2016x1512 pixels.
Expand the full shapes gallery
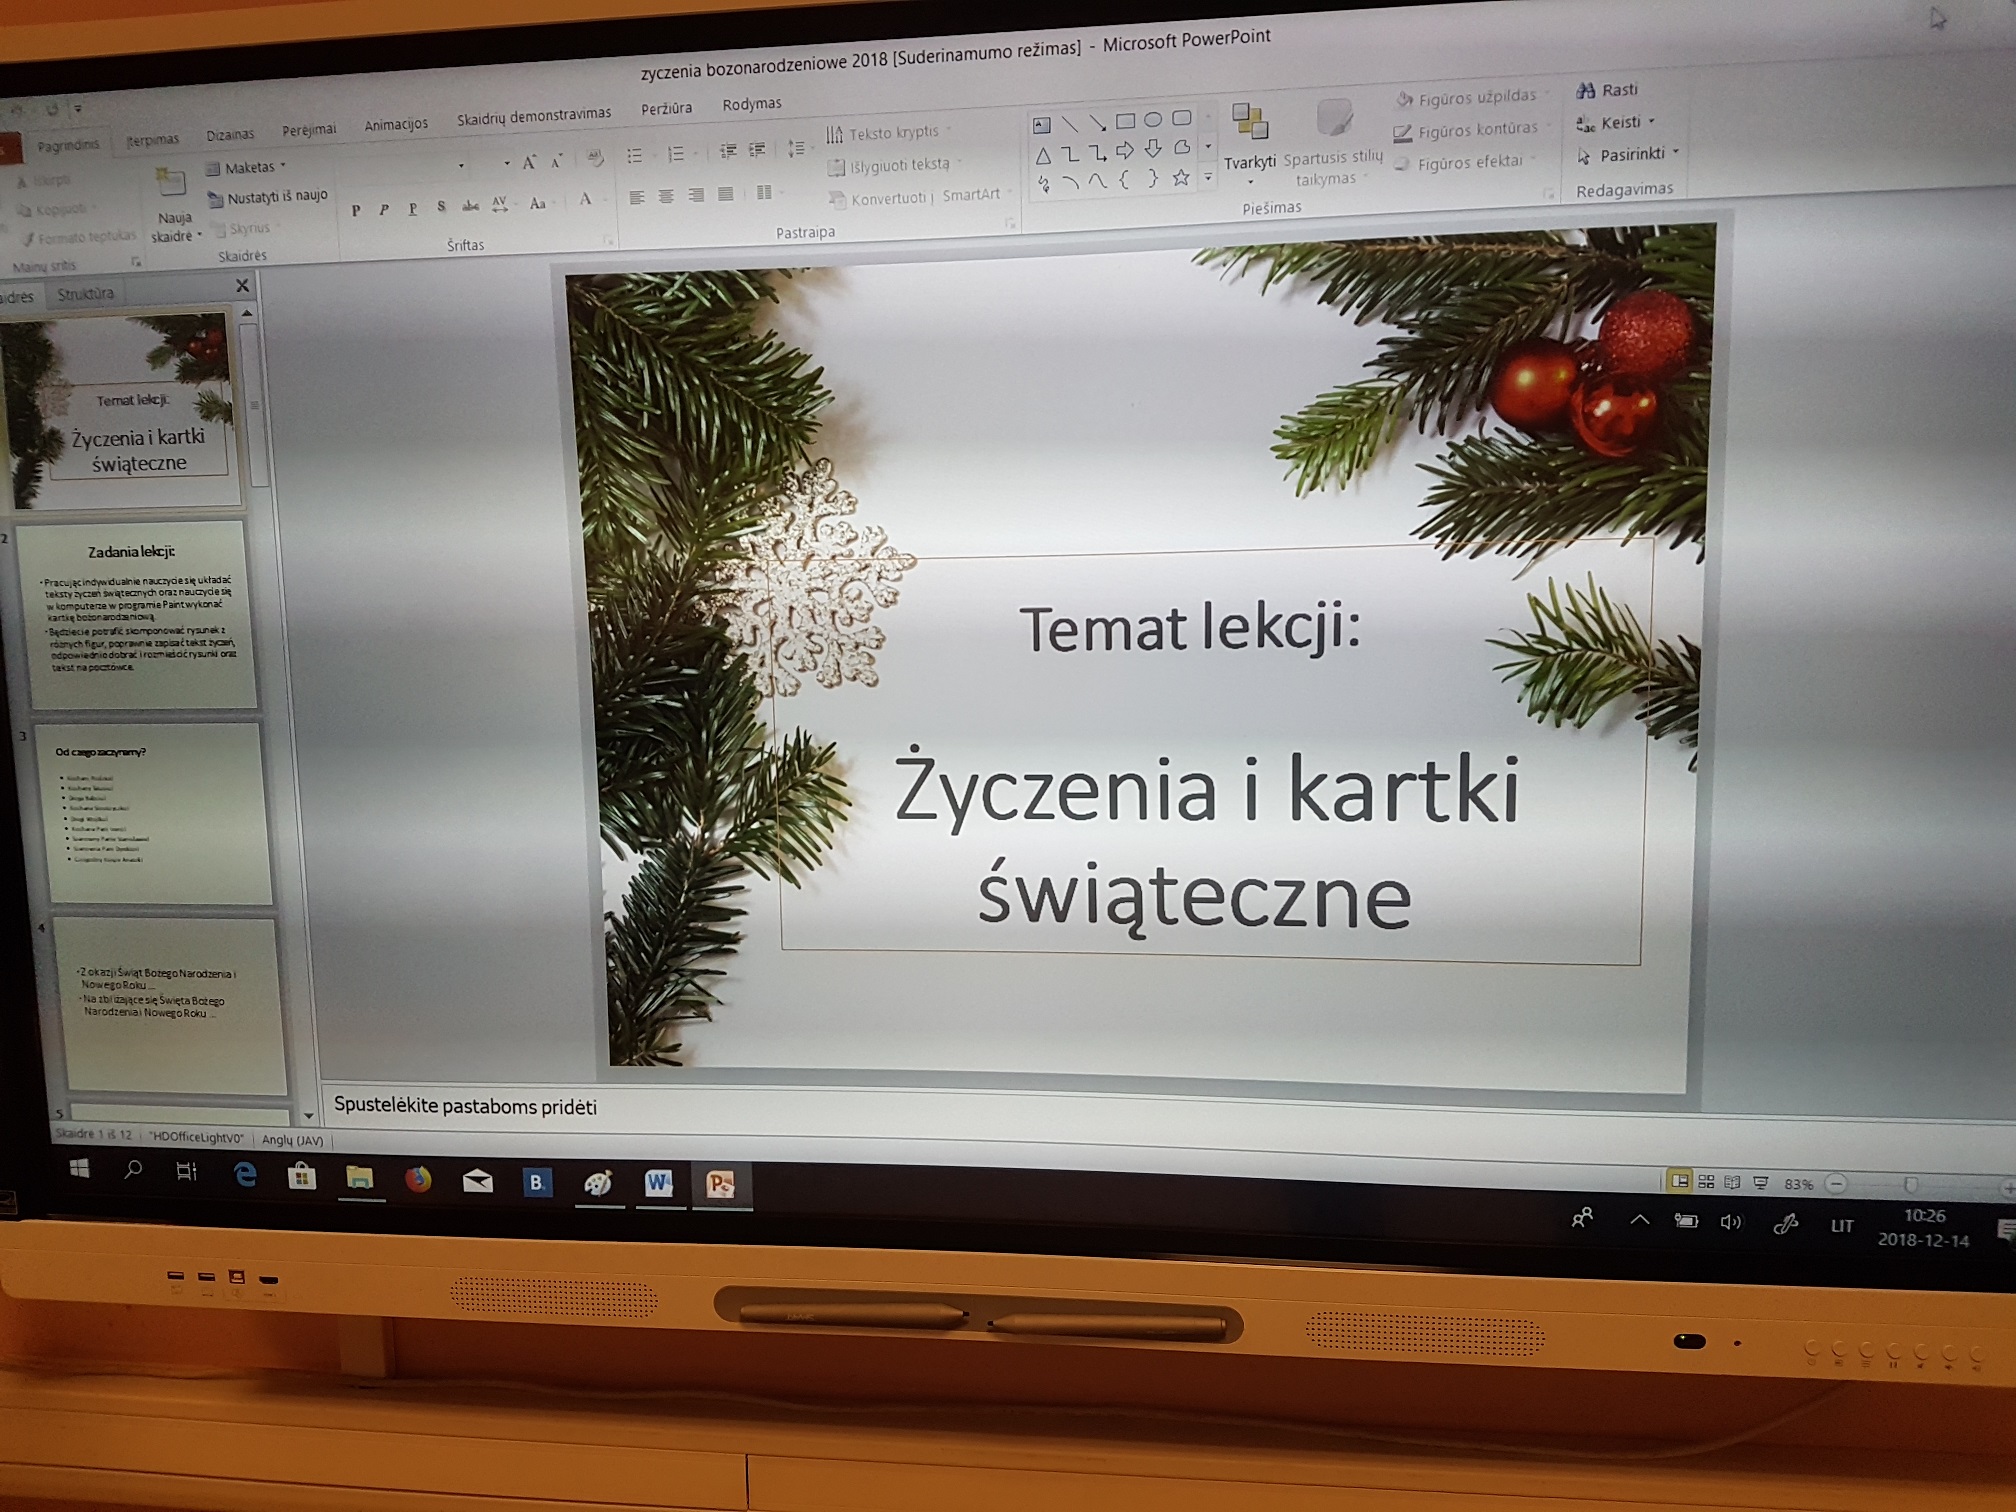[x=1208, y=177]
